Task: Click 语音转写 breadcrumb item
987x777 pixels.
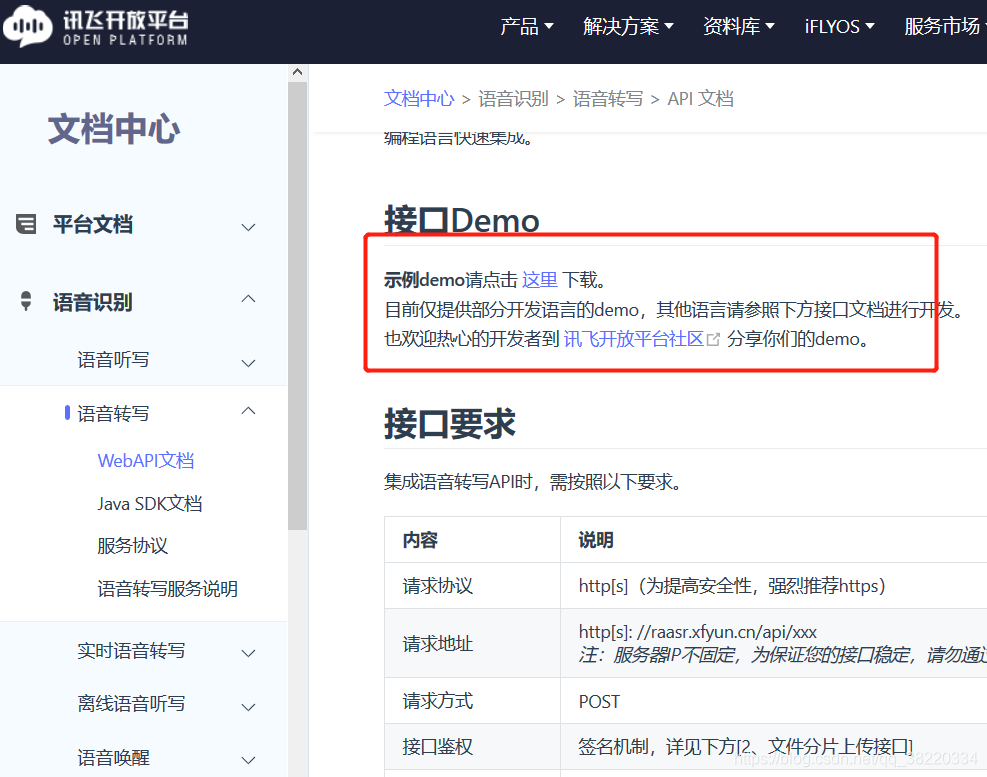Action: click(608, 99)
